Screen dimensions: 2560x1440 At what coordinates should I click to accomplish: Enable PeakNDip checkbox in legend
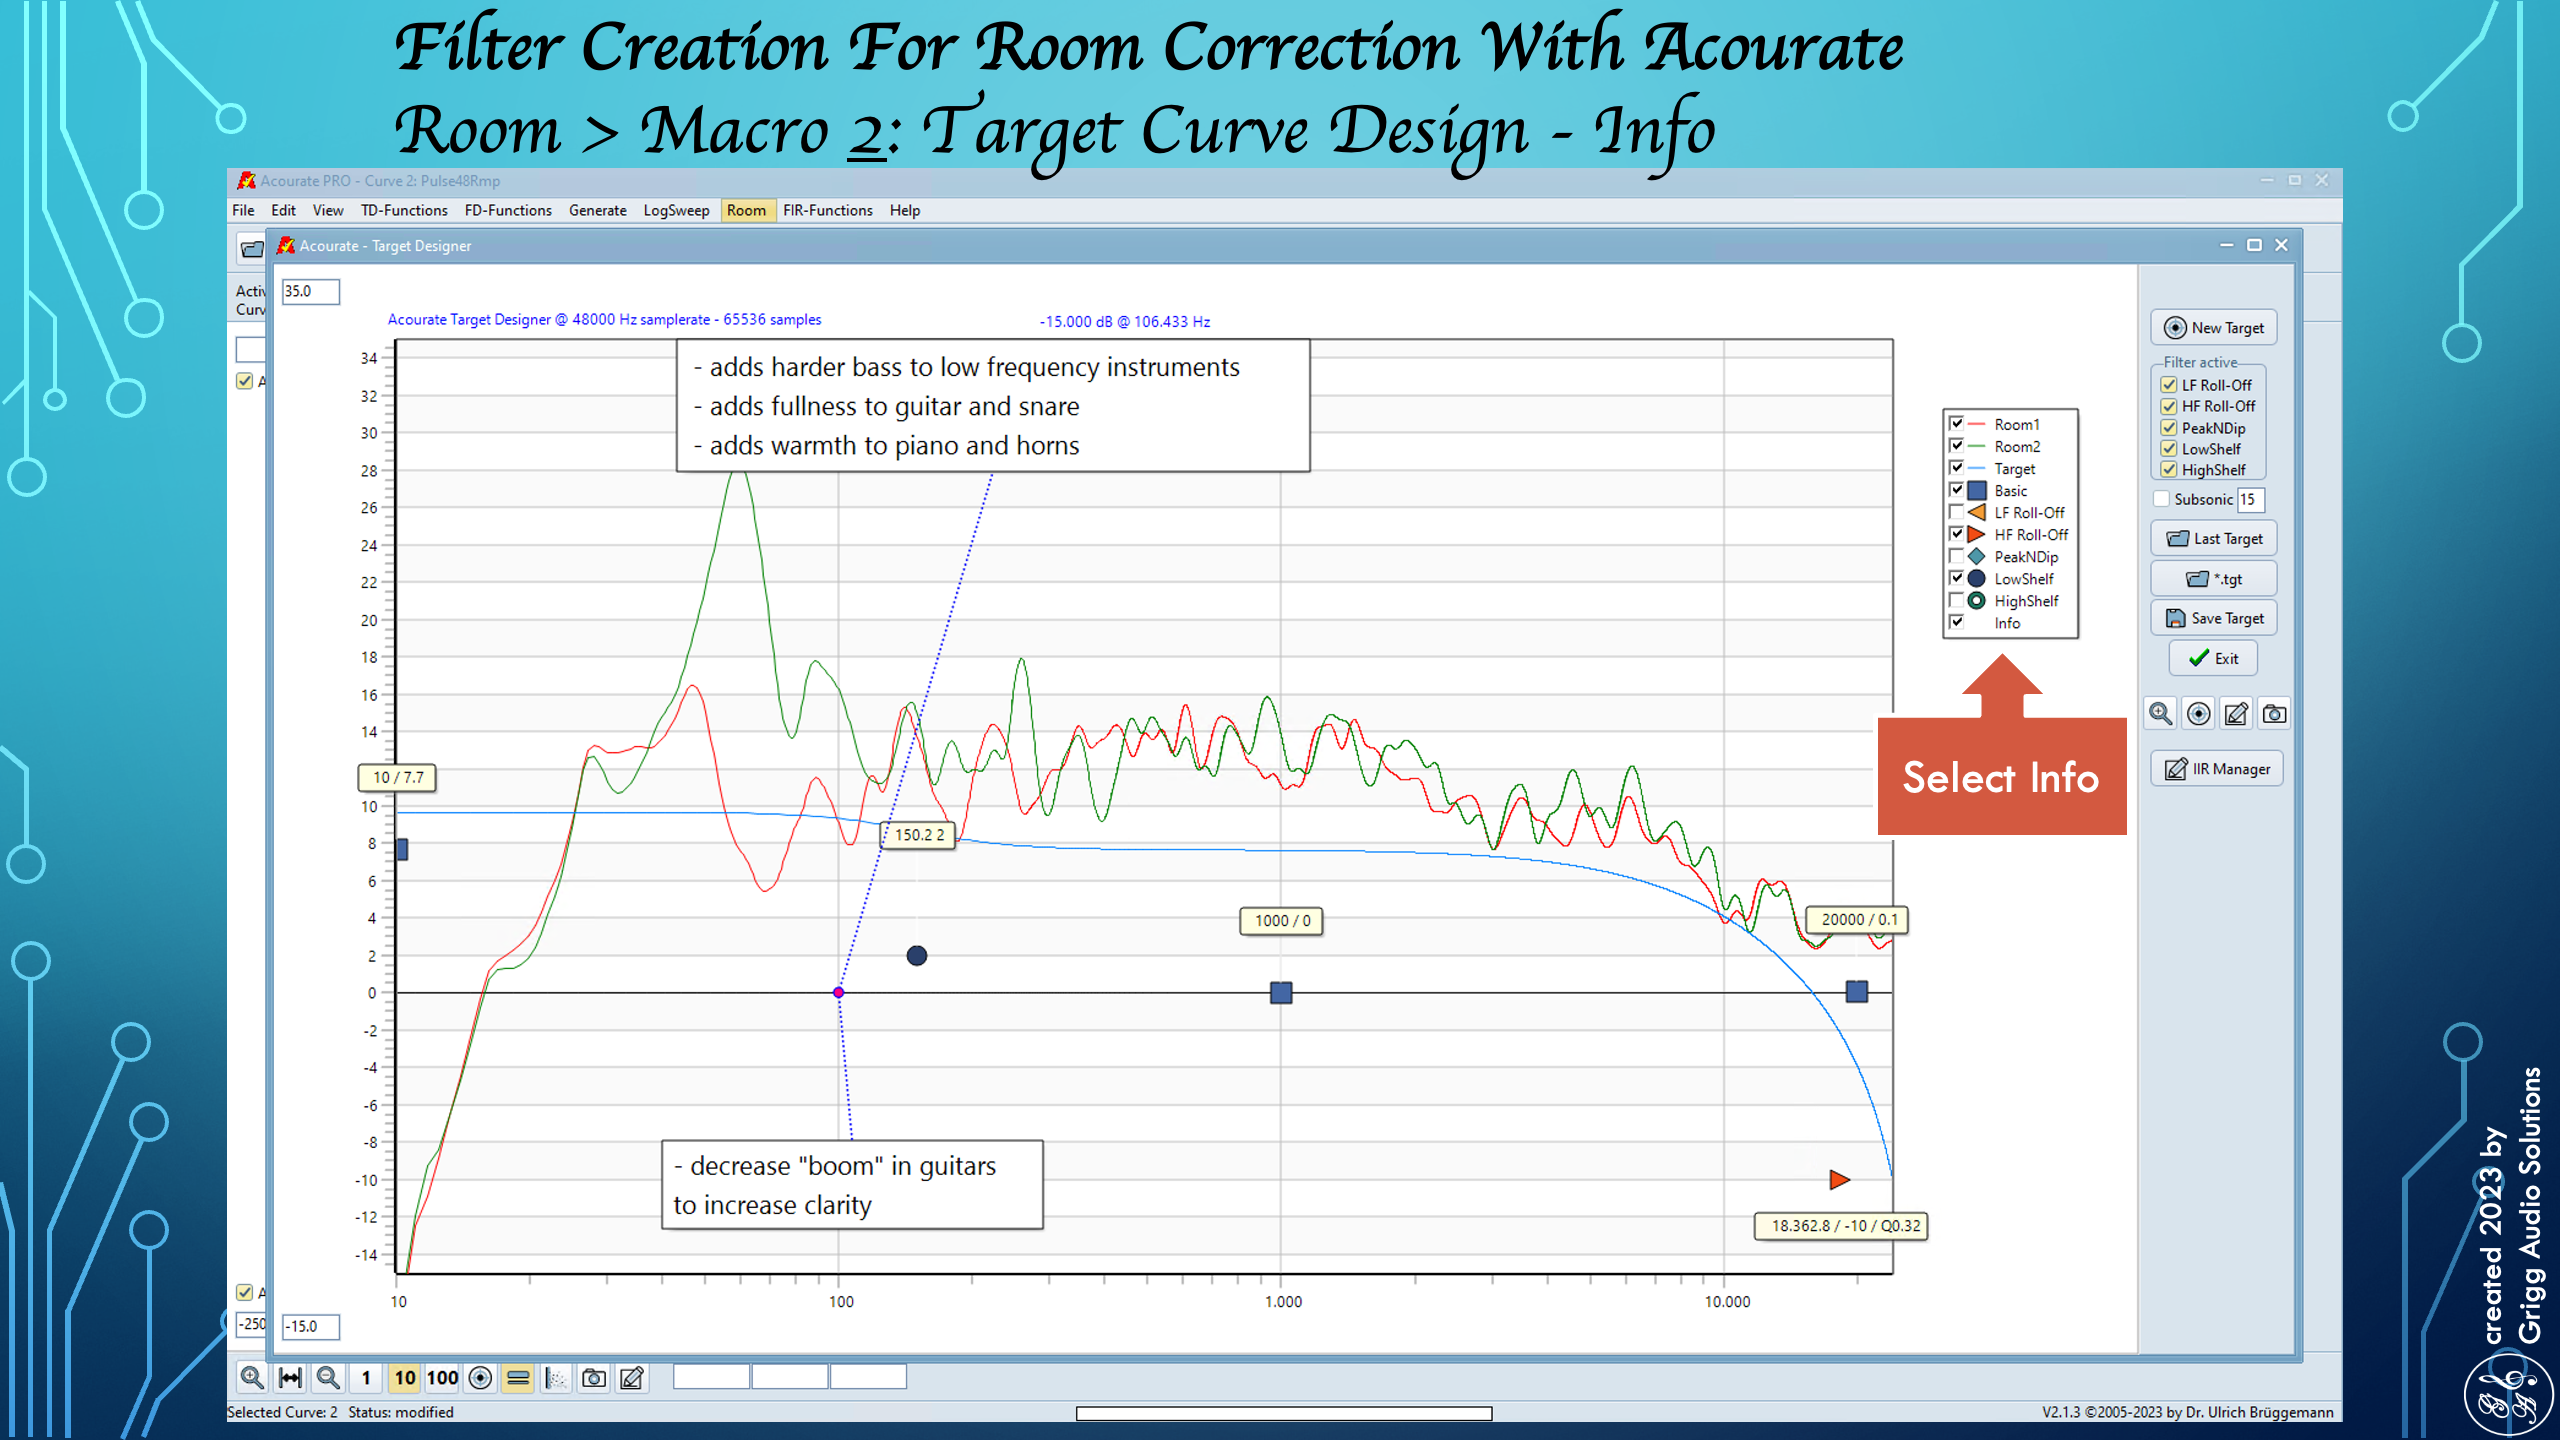click(1956, 556)
